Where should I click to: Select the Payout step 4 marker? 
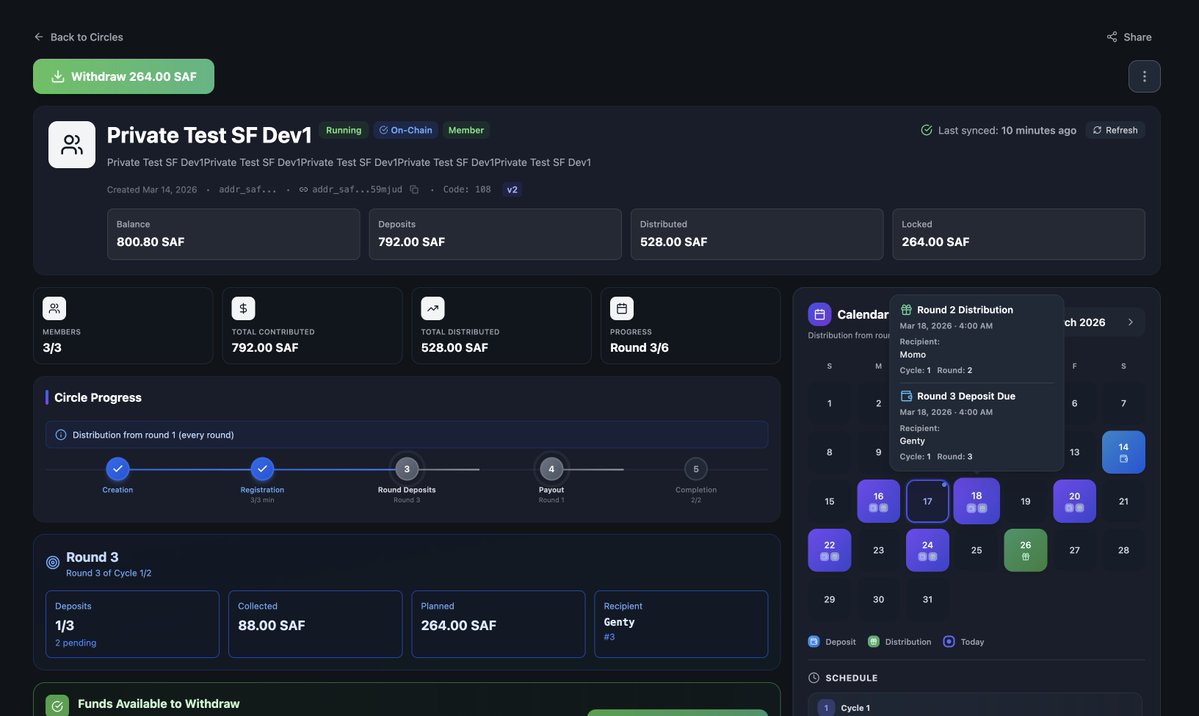551,469
